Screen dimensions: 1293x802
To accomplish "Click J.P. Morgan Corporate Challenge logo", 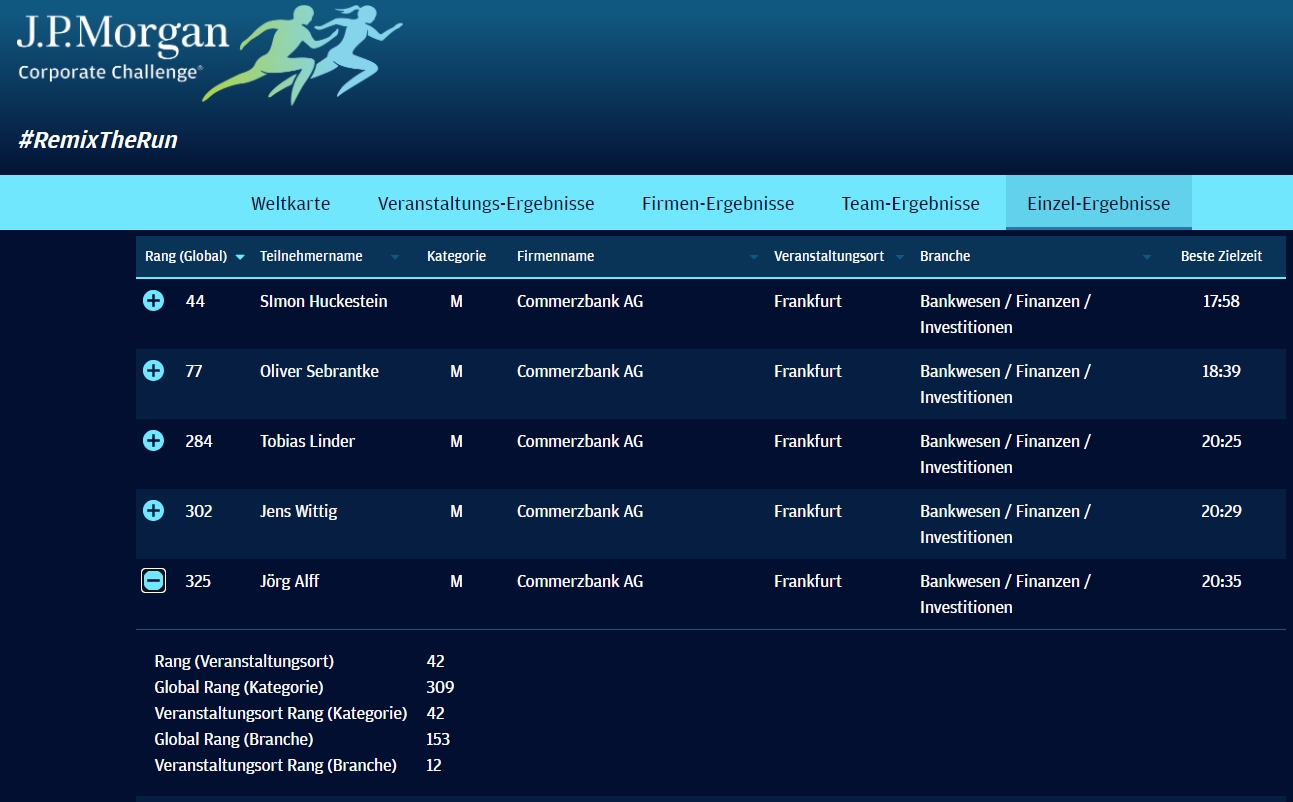I will click(x=123, y=48).
